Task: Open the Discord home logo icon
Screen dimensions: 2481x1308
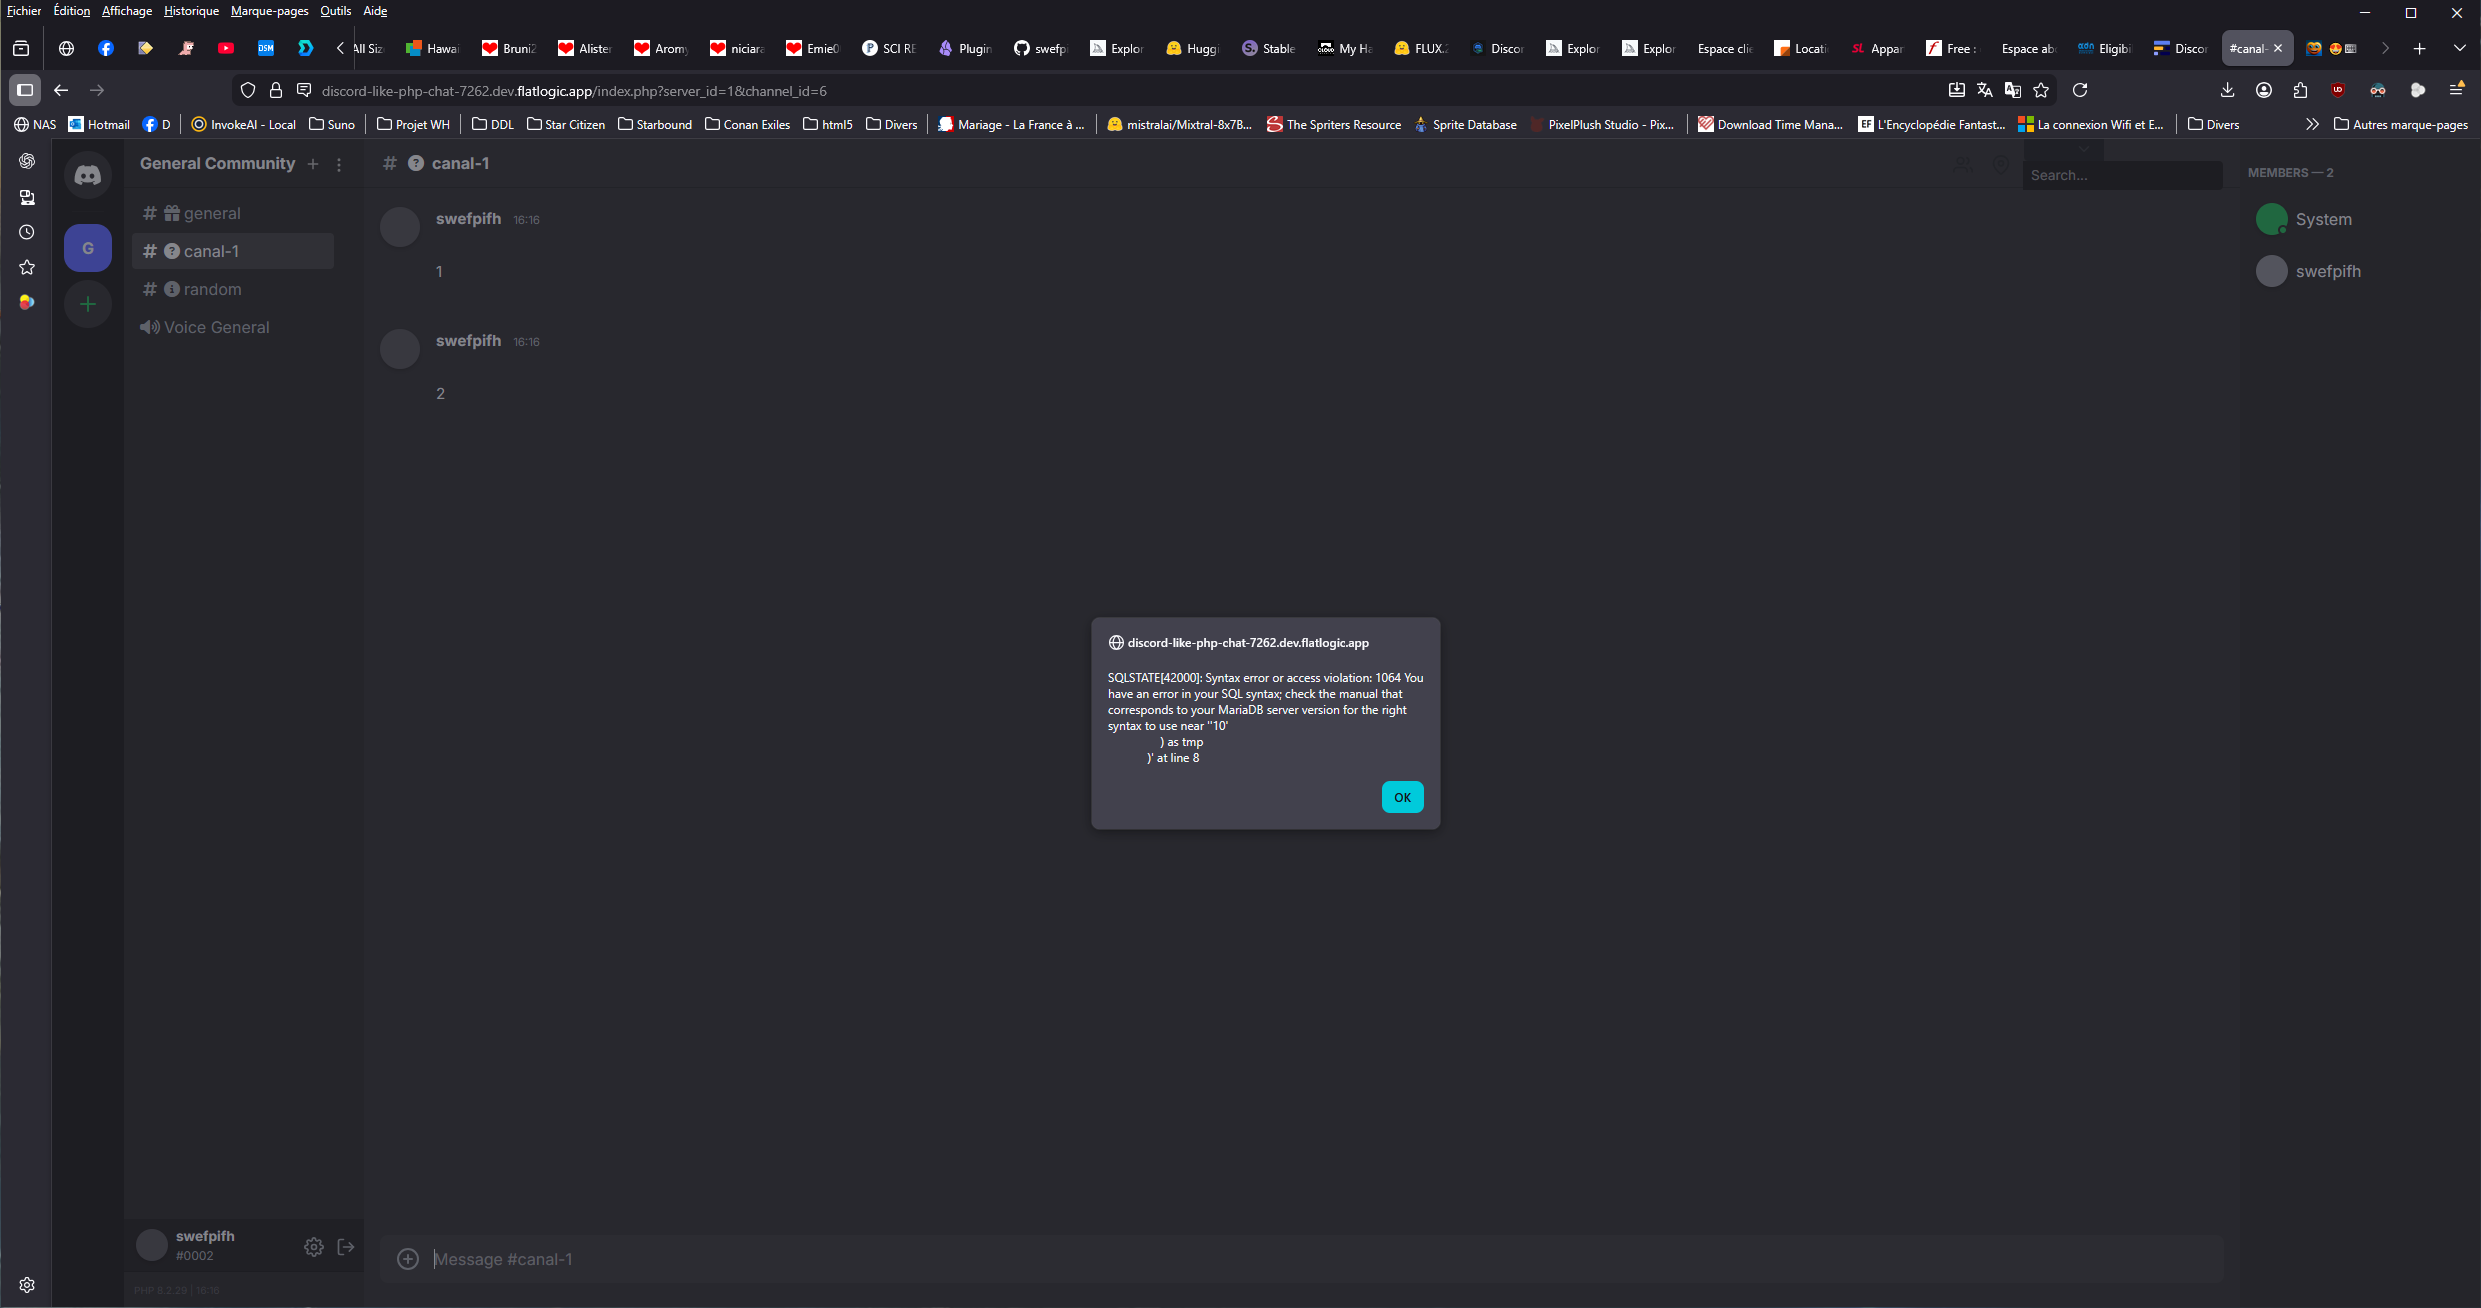Action: pos(88,175)
